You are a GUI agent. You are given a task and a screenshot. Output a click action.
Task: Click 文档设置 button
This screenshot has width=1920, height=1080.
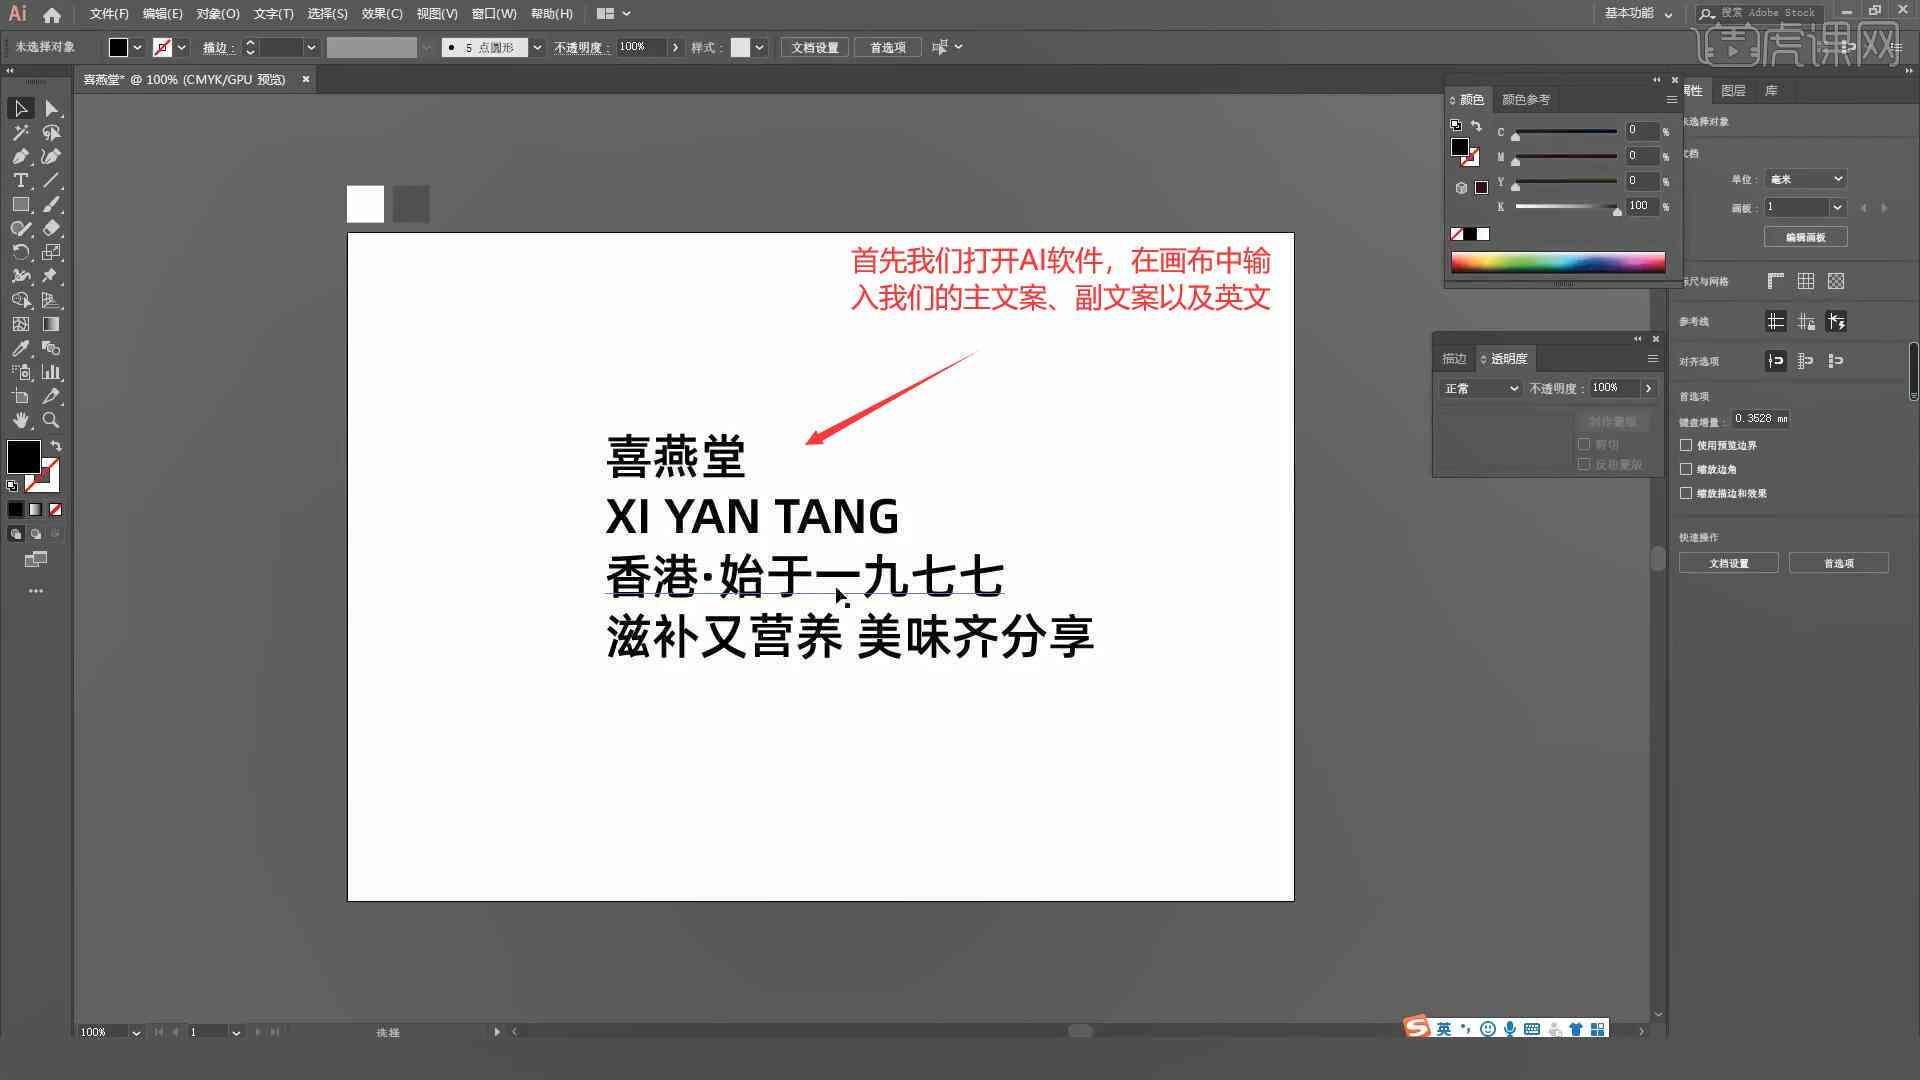coord(1731,563)
